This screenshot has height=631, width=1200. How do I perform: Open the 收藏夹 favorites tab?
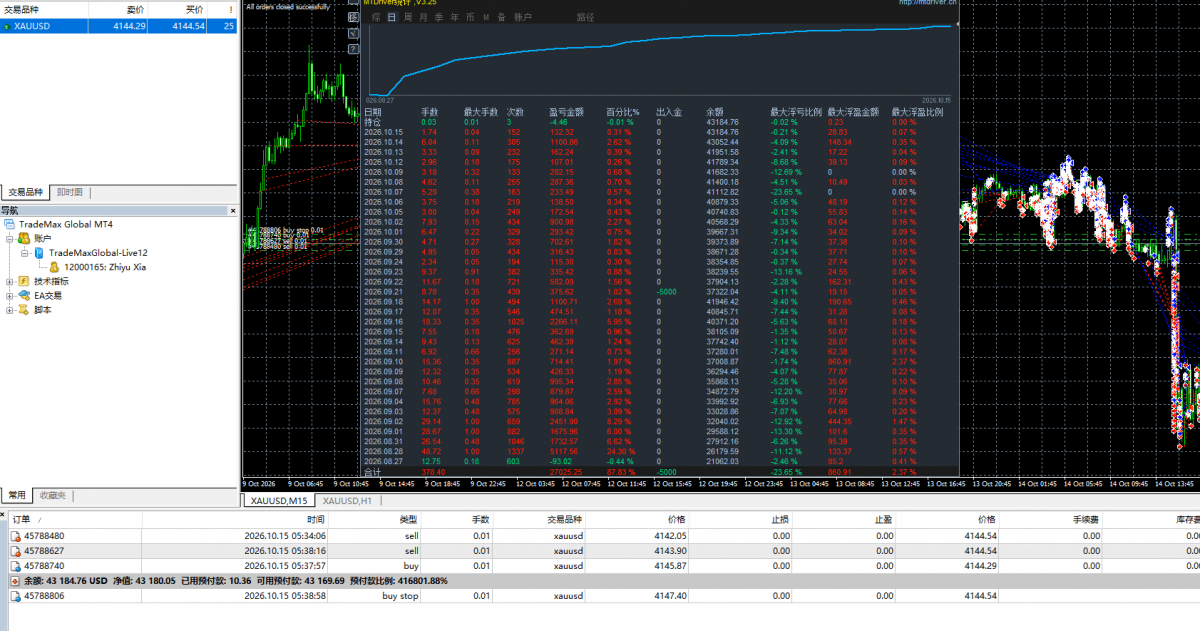tap(51, 496)
